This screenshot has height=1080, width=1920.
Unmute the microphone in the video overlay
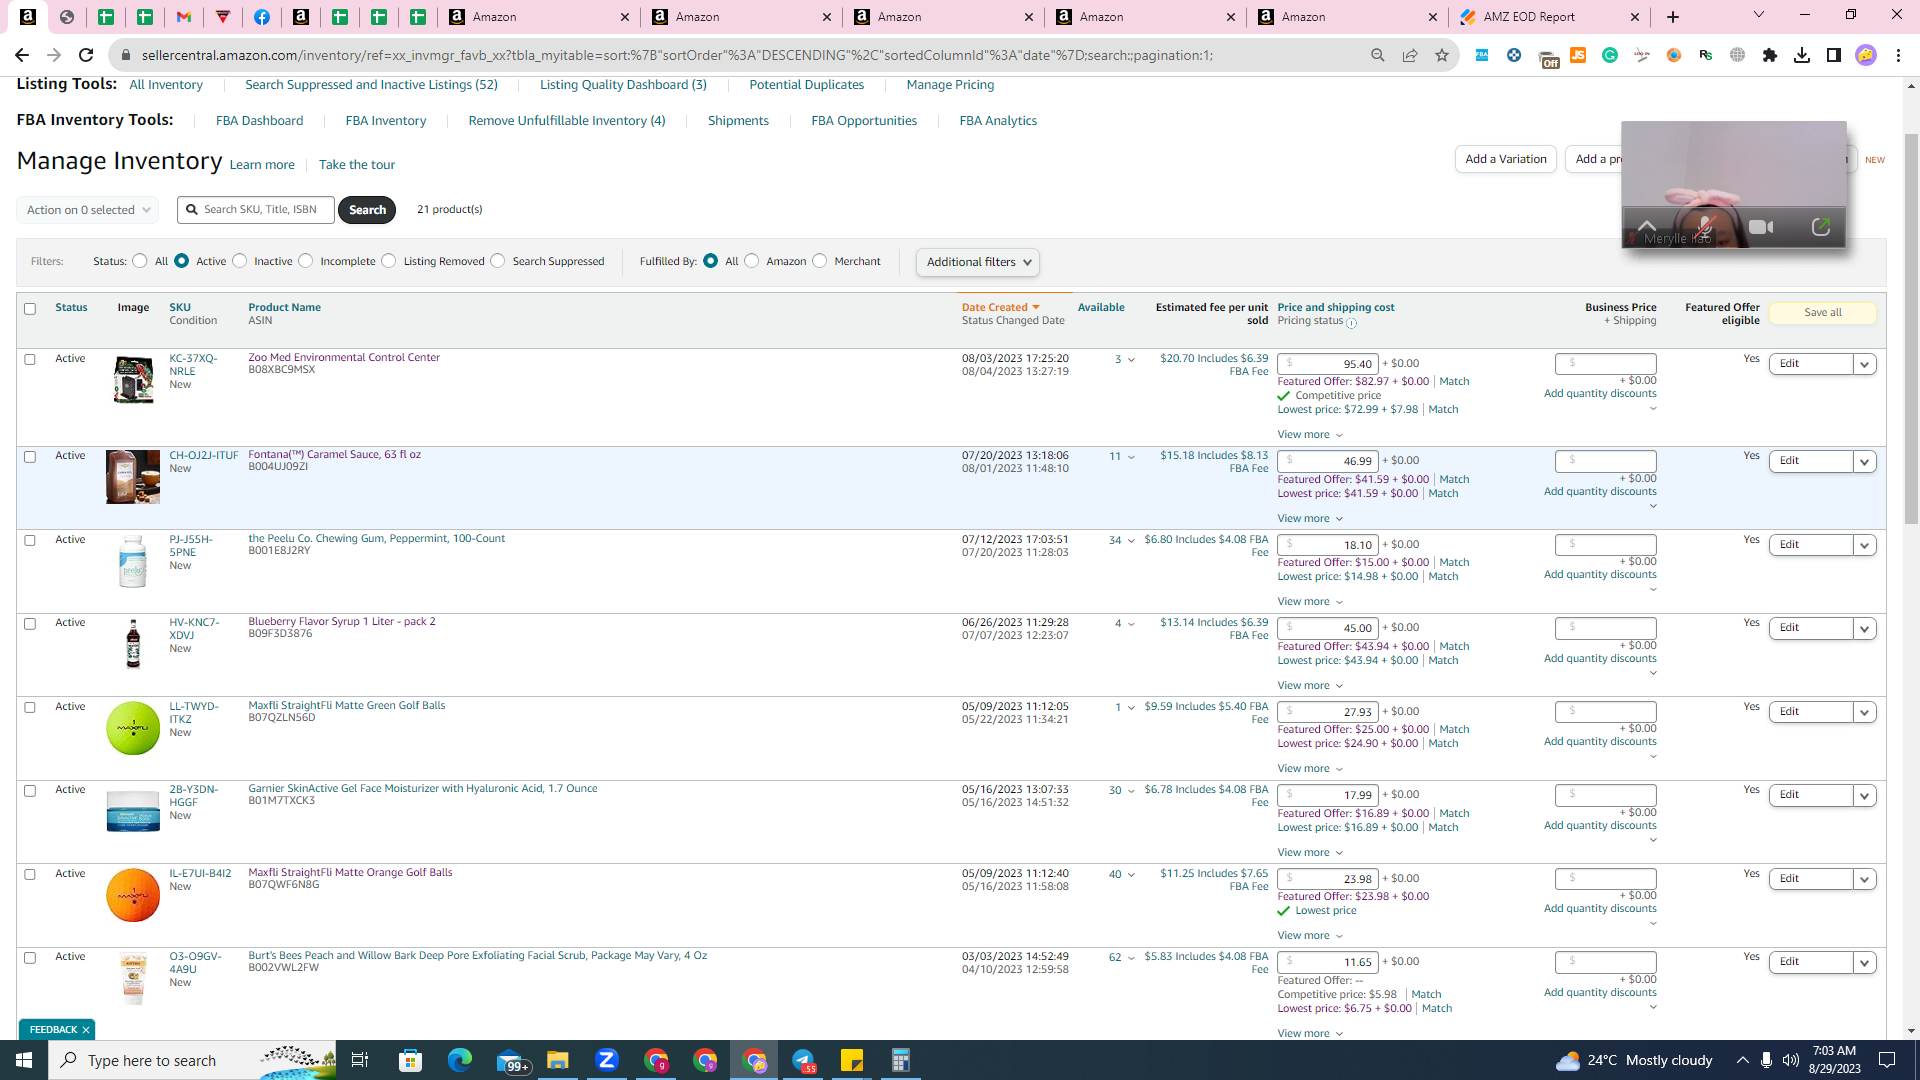[1704, 228]
